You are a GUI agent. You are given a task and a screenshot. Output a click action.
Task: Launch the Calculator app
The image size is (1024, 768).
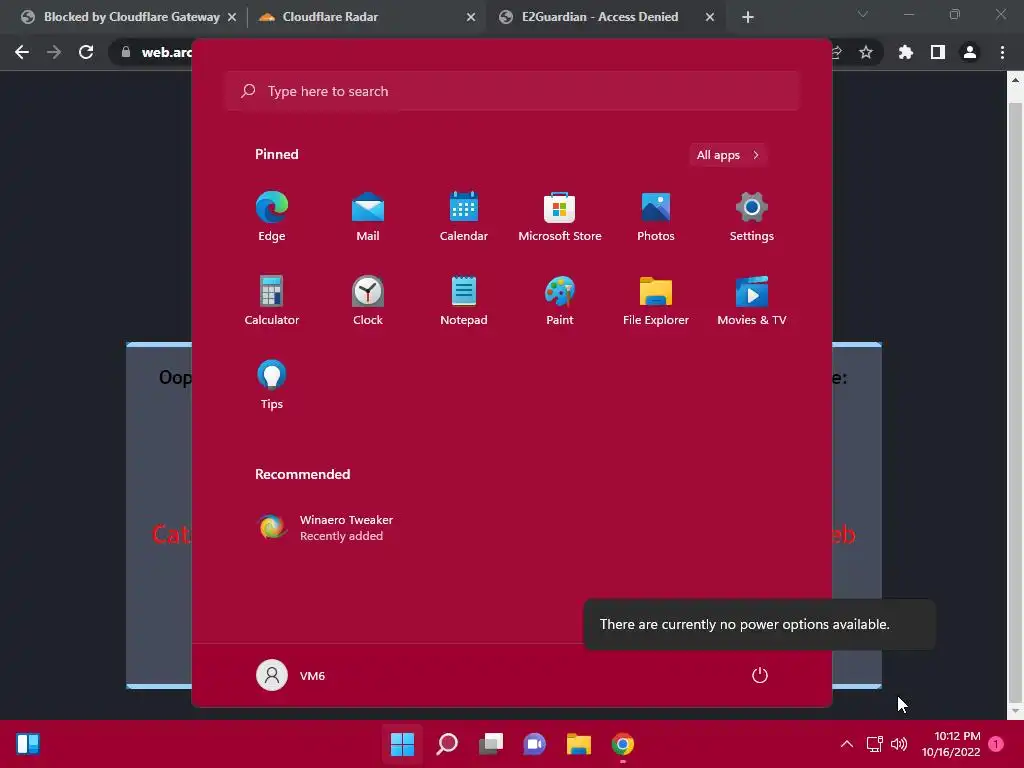coord(272,300)
